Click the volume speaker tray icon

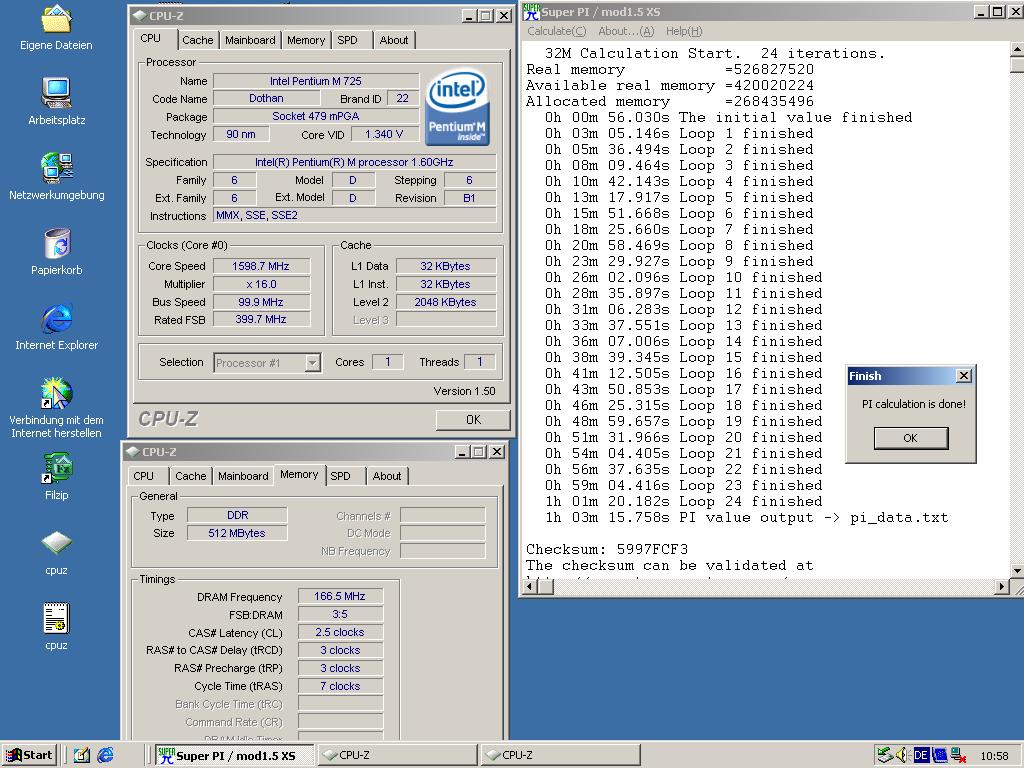[902, 756]
